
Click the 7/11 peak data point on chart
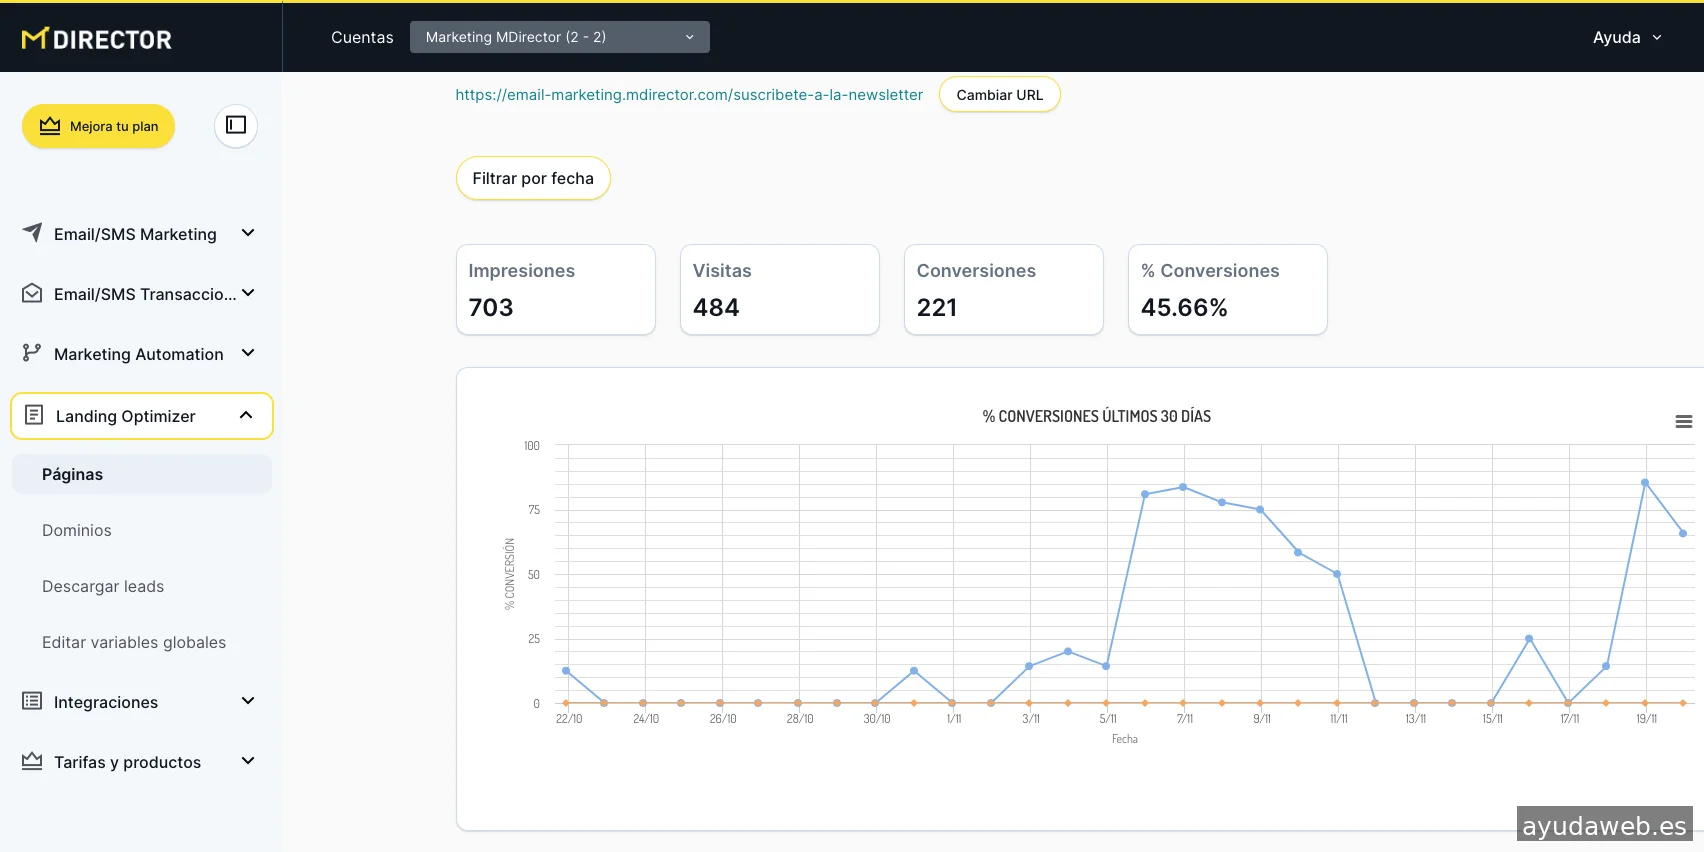[x=1183, y=487]
